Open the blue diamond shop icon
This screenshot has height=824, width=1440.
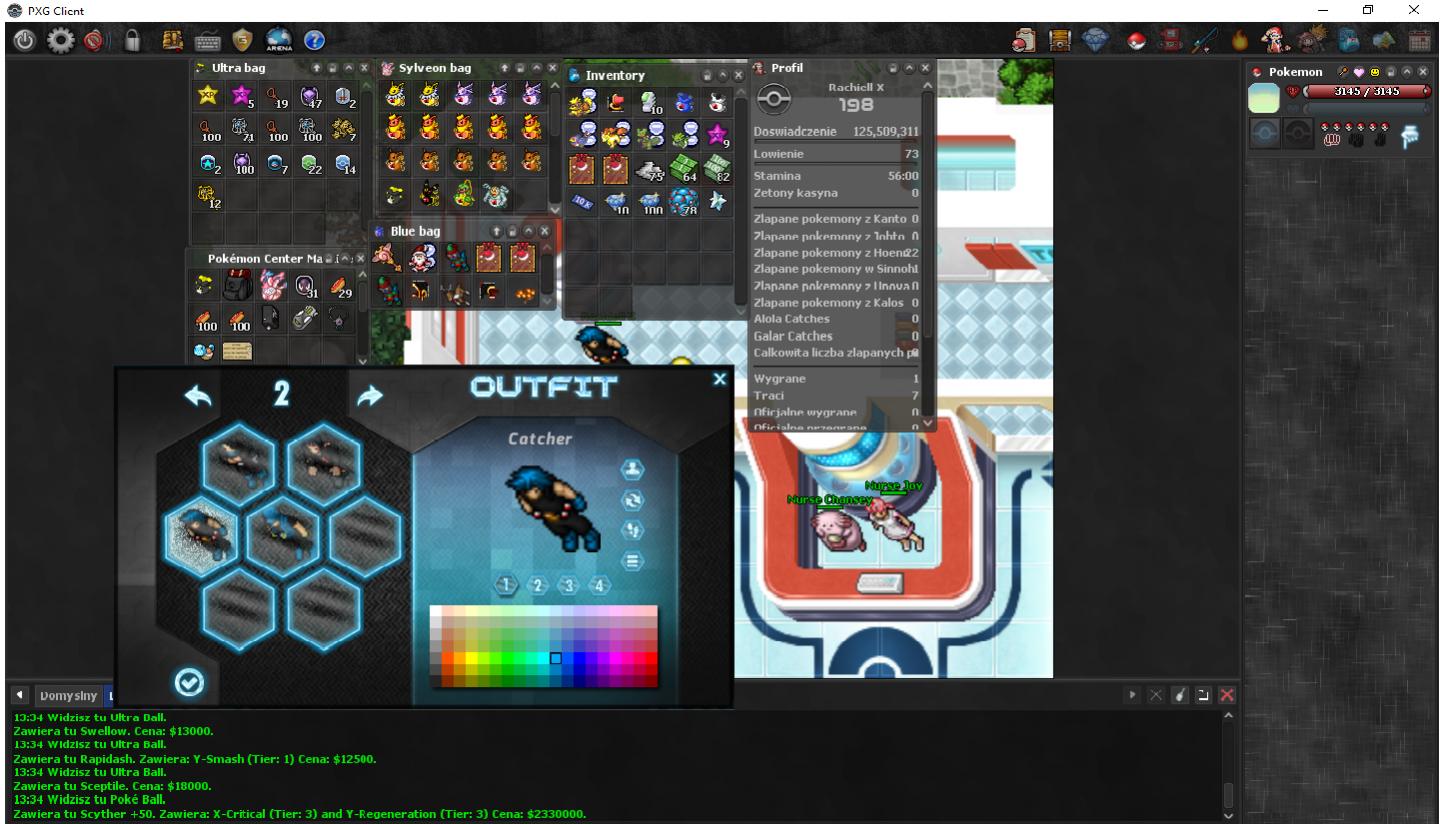point(1097,40)
